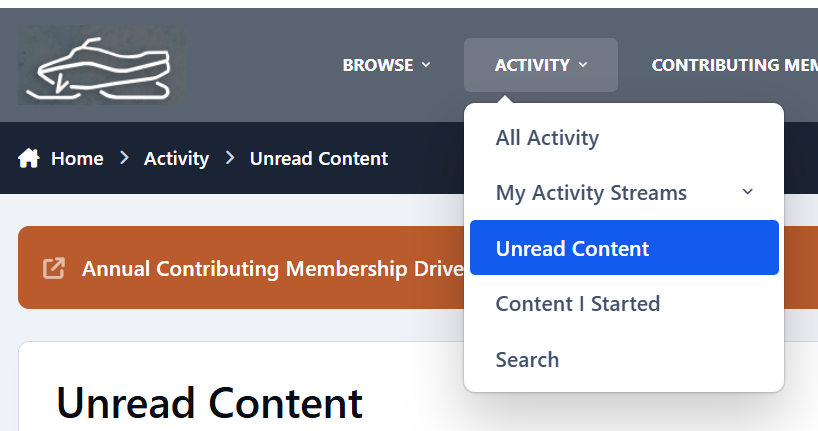Open the CONTRIBUTING MEMBERS nav item
This screenshot has height=431, width=818.
pyautogui.click(x=735, y=65)
